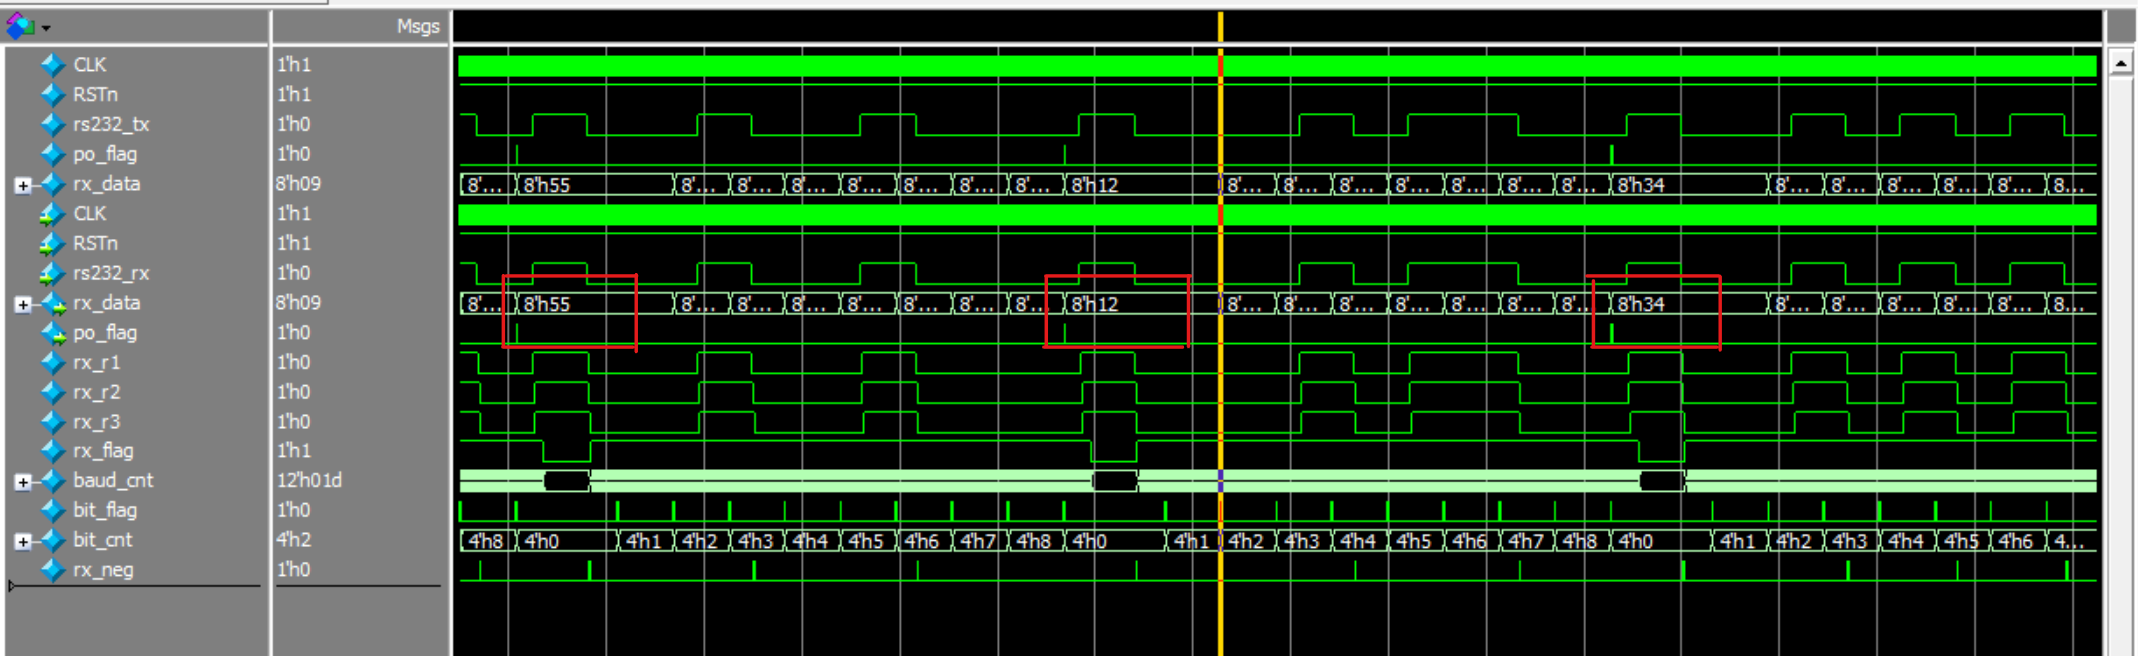2138x656 pixels.
Task: Expand the rx_data bus below po_flag near rs232_tx
Action: click(23, 185)
